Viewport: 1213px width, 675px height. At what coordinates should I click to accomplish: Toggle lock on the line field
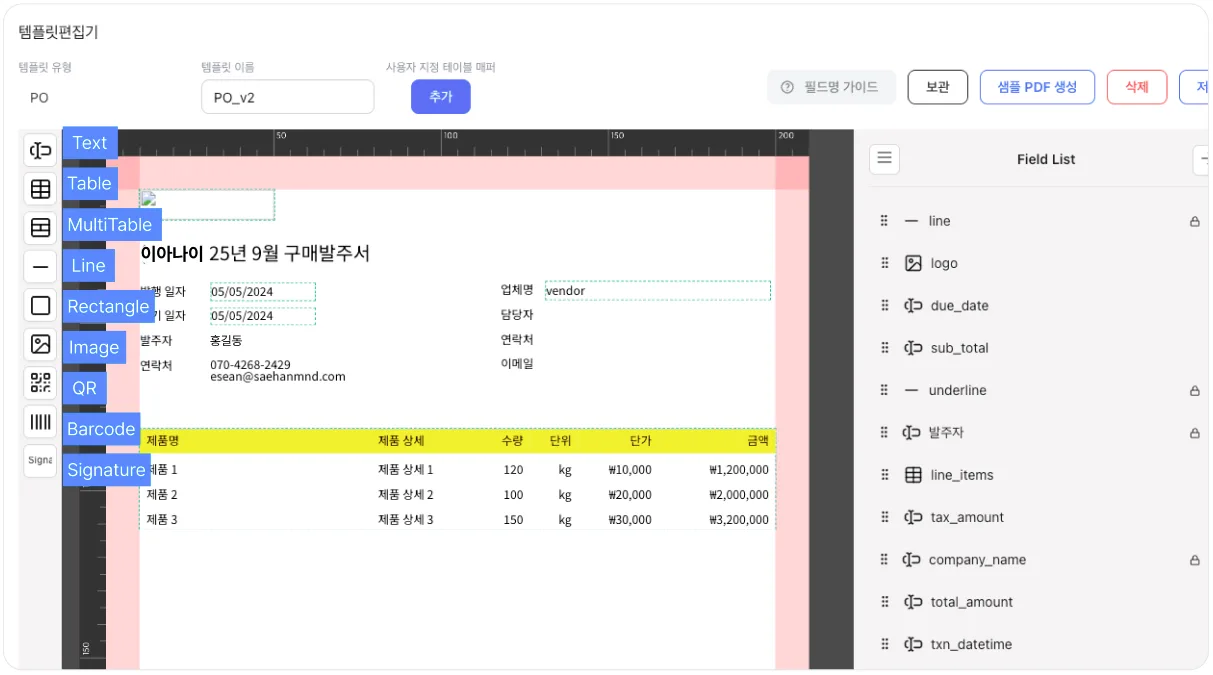tap(1194, 221)
